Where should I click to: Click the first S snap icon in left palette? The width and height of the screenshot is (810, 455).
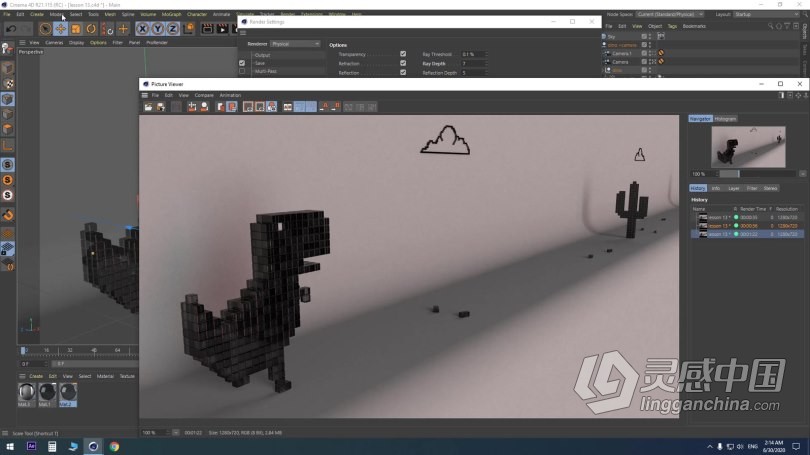8,165
